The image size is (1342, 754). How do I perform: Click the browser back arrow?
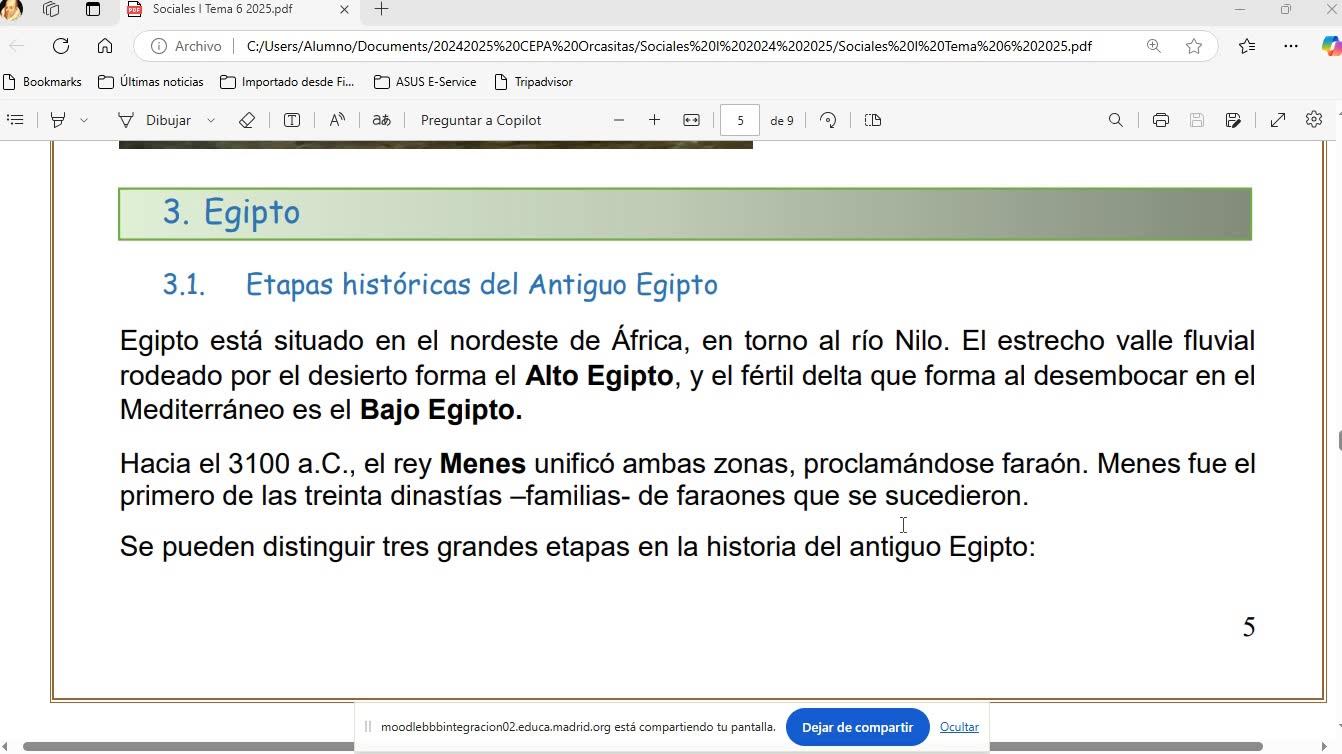(x=17, y=46)
